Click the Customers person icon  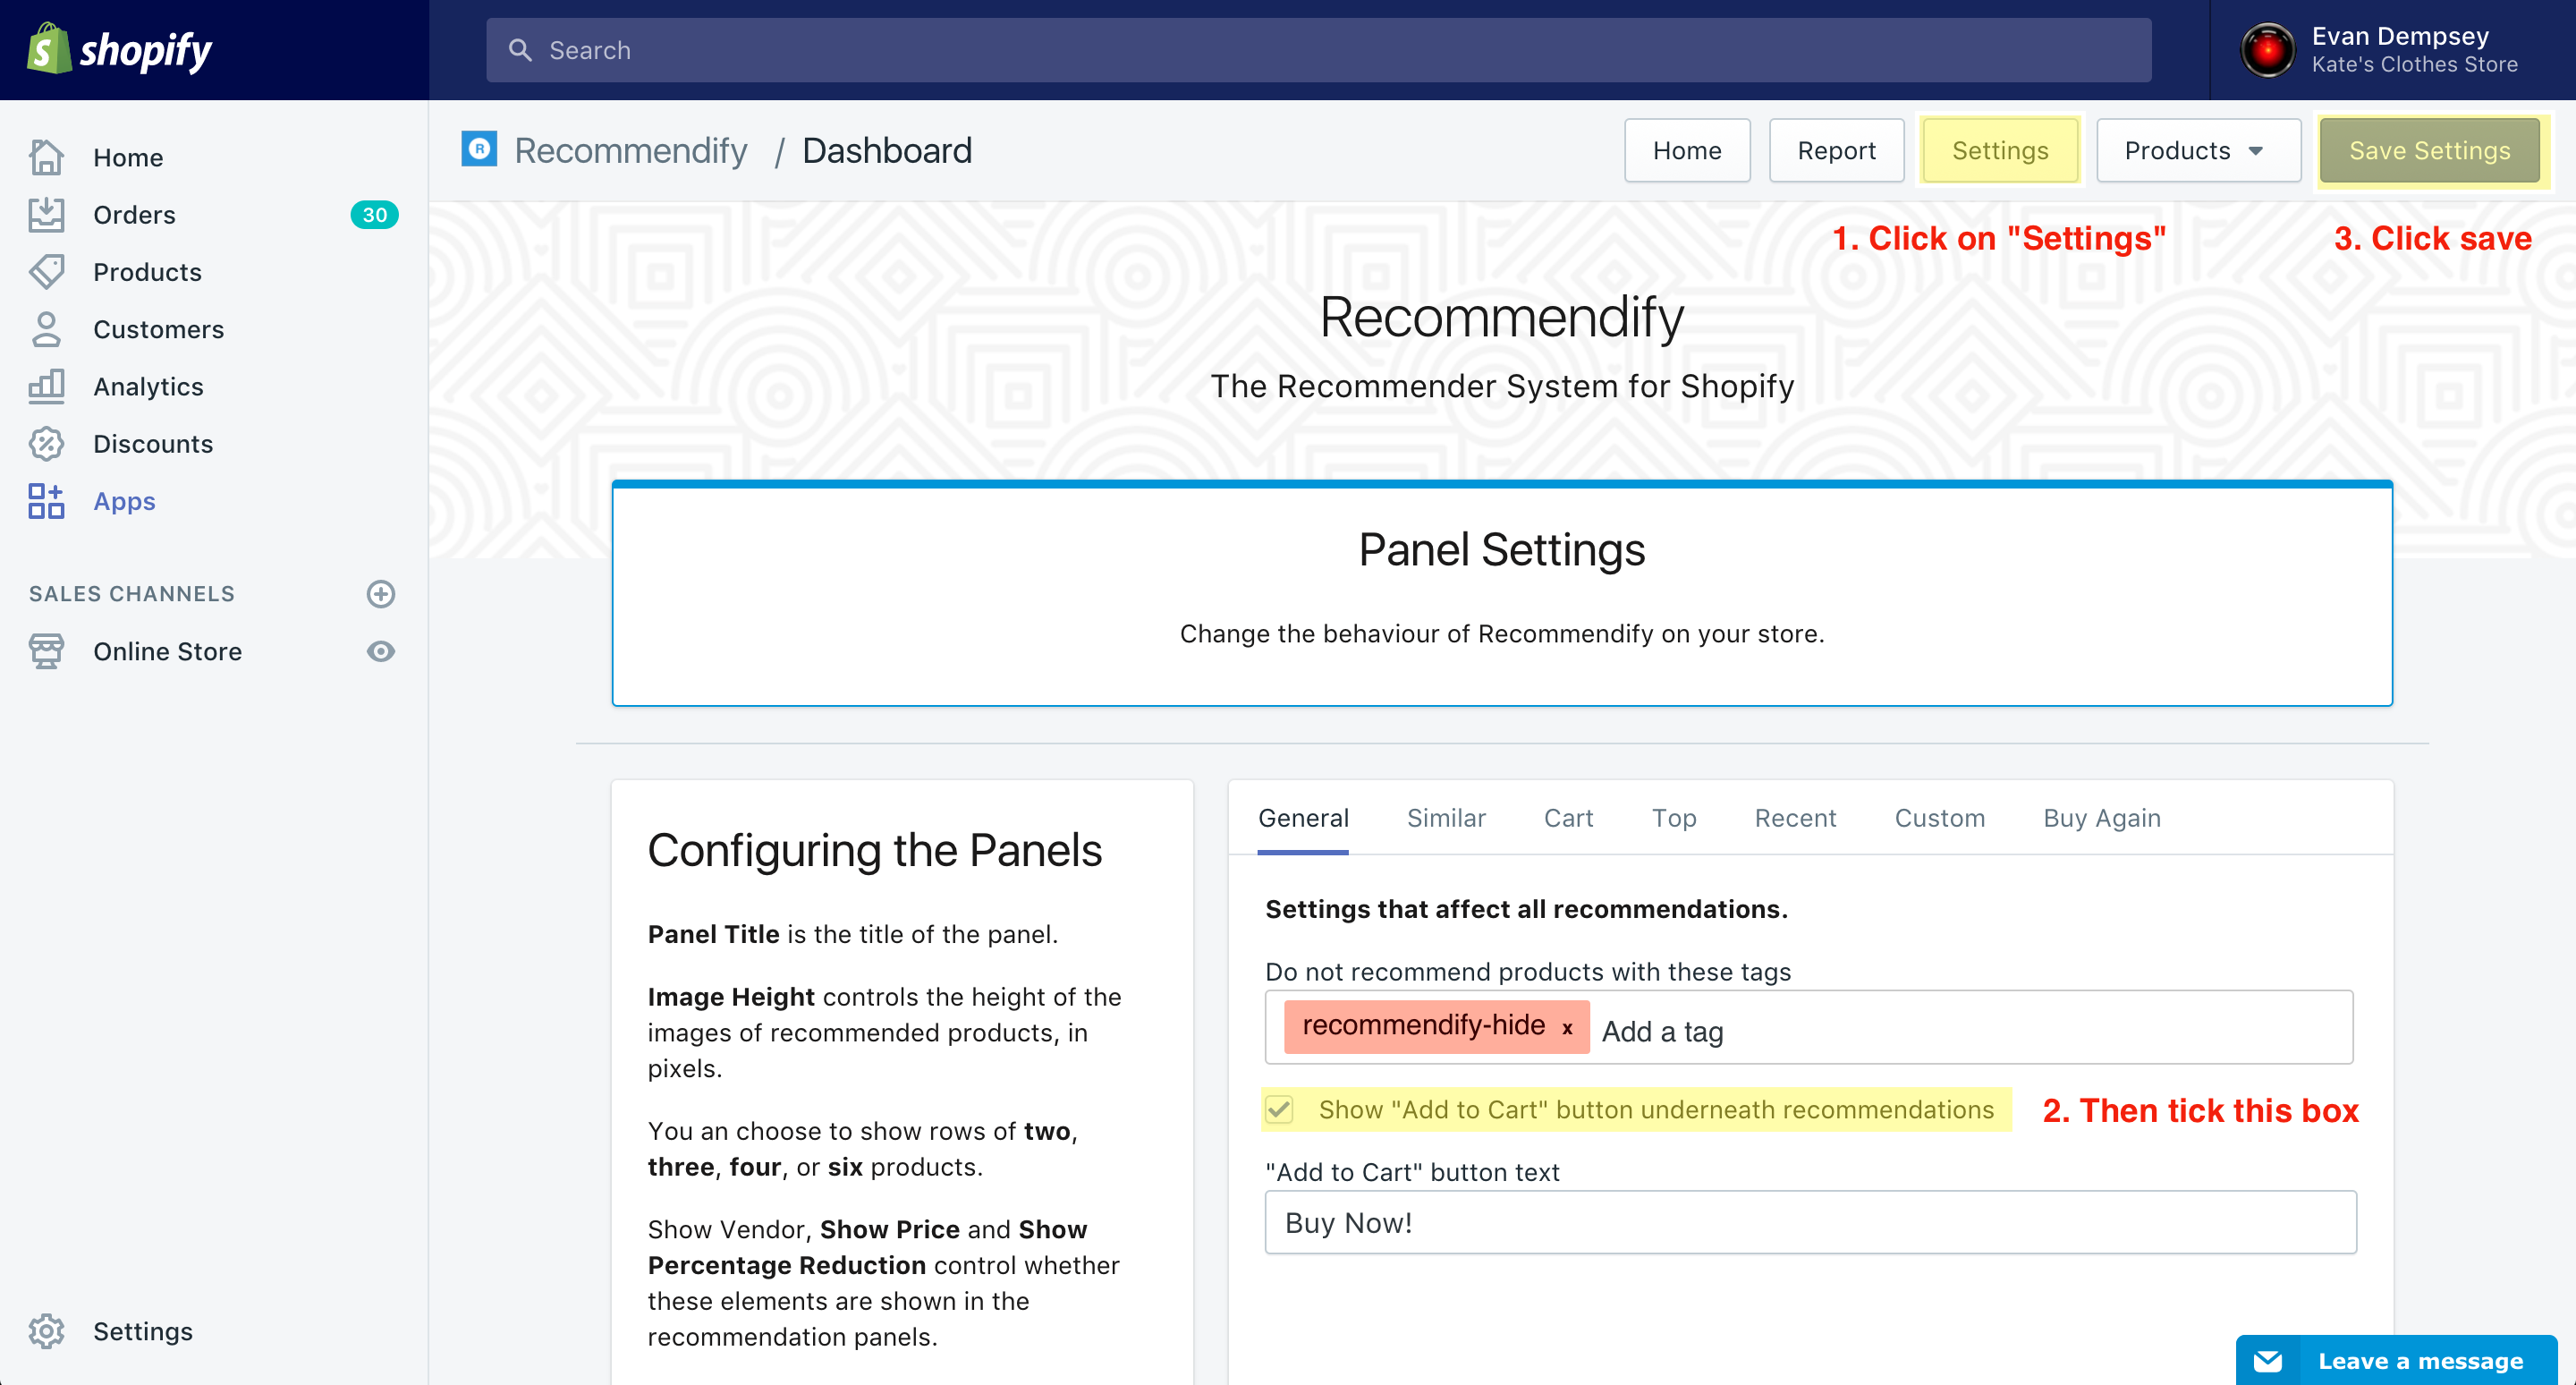click(46, 329)
